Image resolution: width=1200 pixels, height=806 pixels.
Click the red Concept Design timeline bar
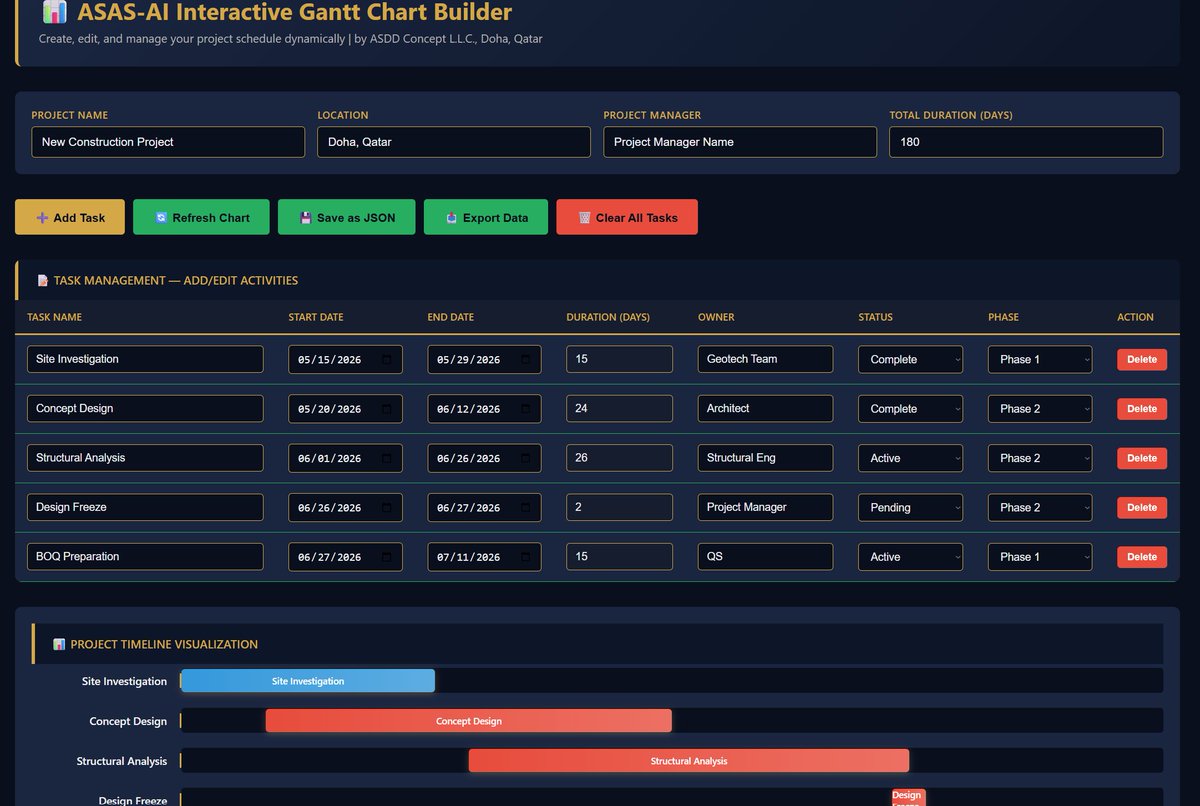coord(469,721)
